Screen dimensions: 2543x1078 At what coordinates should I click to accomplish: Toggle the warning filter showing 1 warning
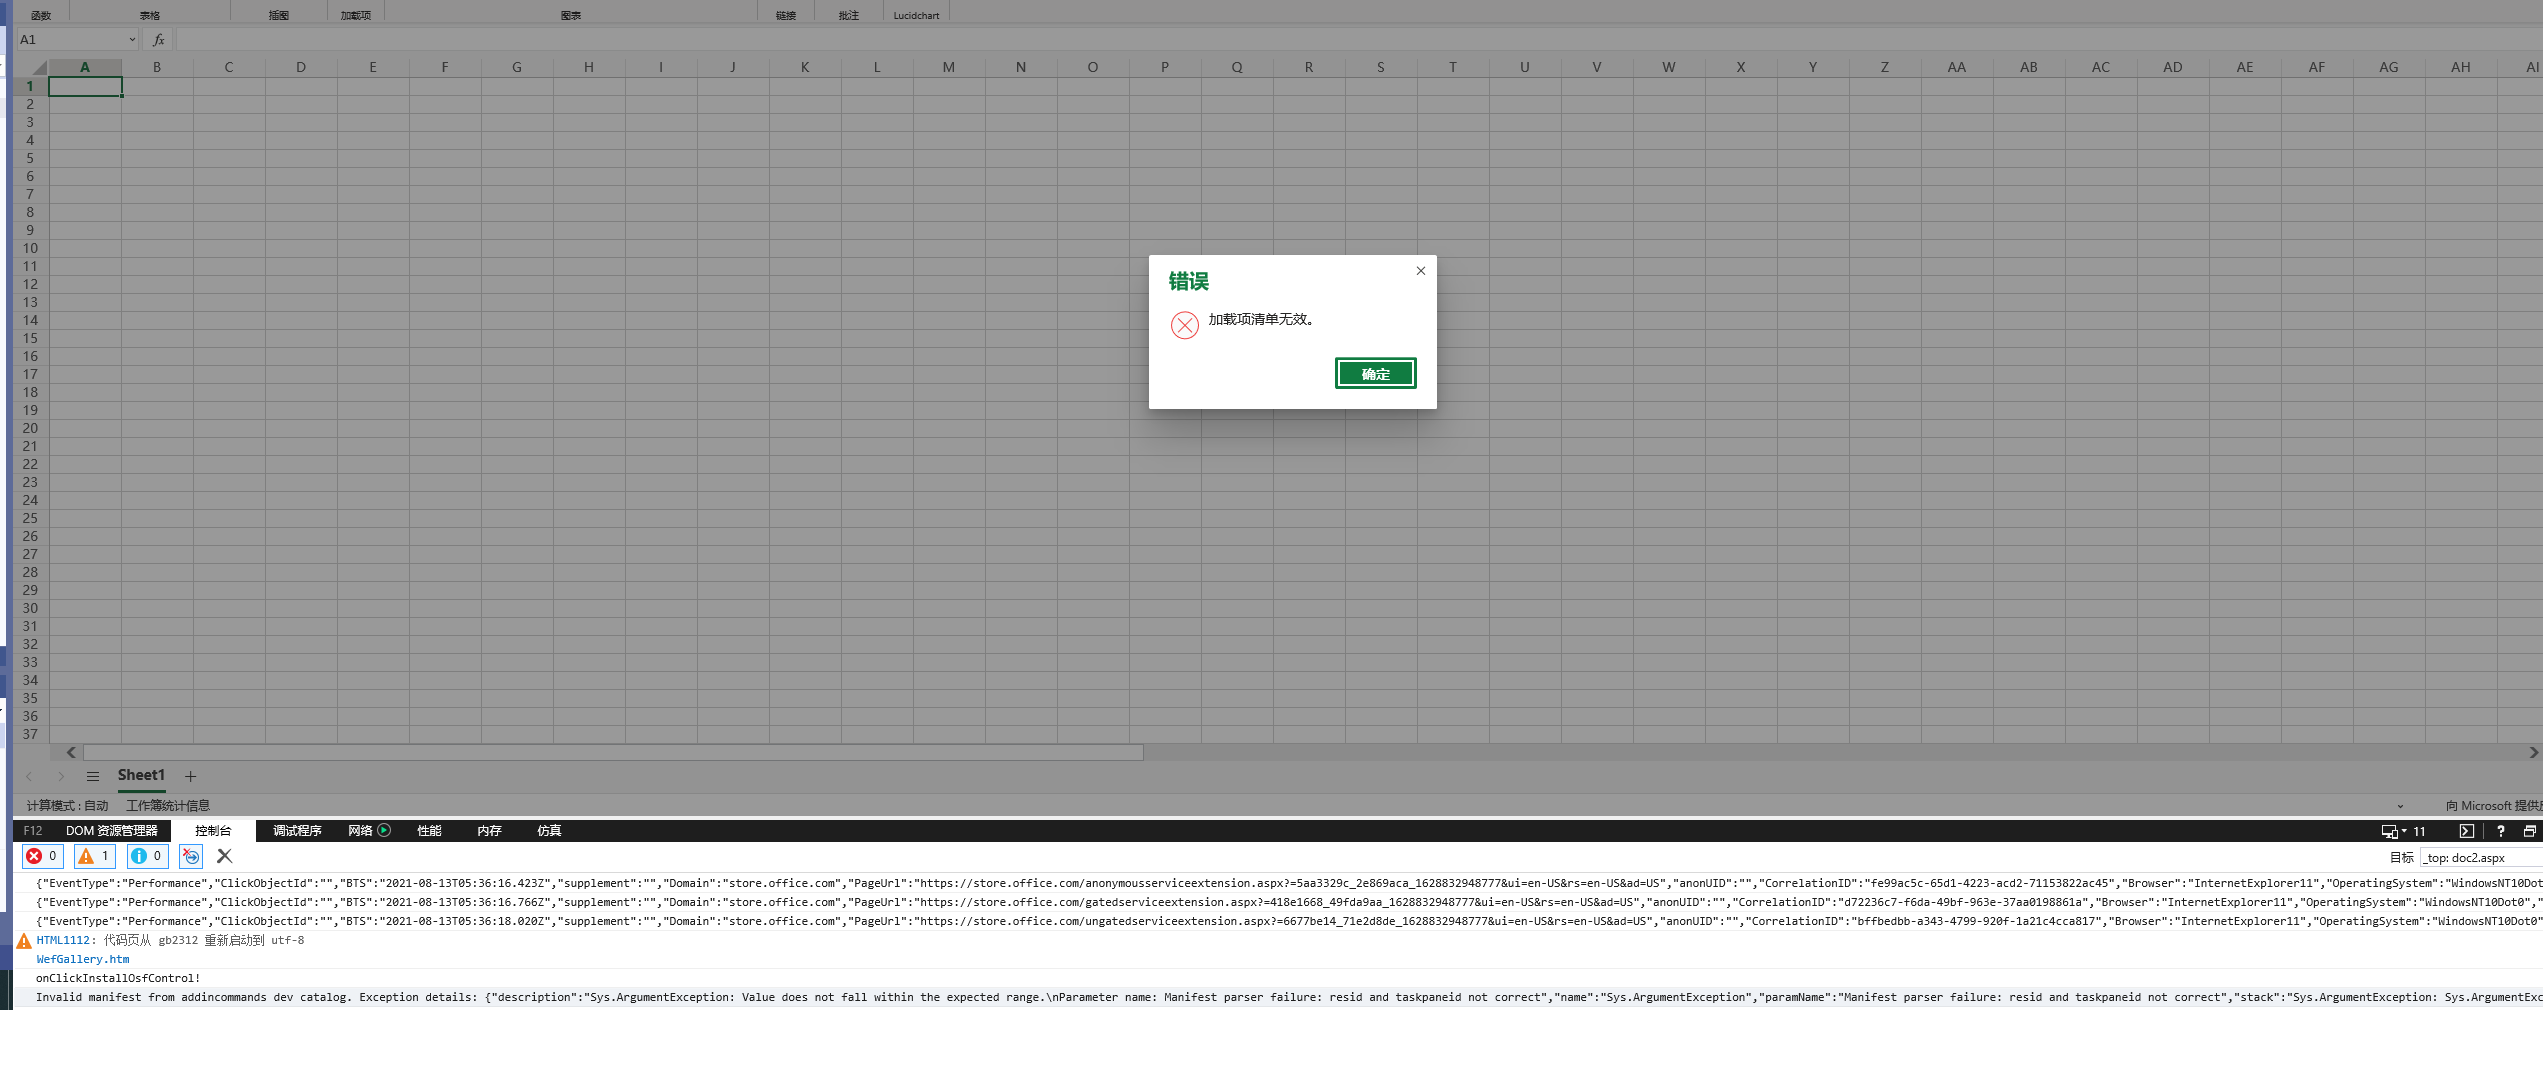coord(94,856)
